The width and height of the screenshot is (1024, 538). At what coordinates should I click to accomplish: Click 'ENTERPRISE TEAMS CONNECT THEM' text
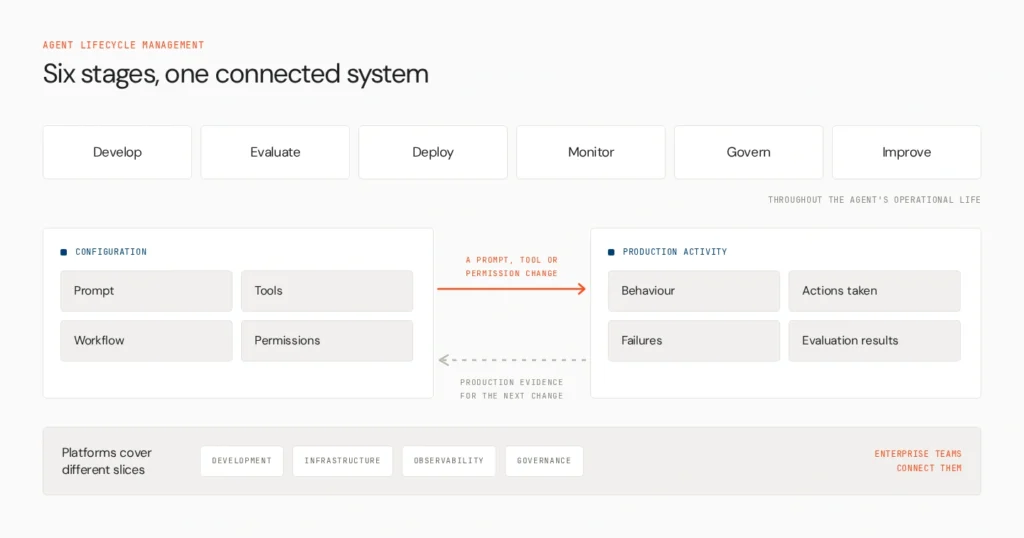pyautogui.click(x=918, y=461)
